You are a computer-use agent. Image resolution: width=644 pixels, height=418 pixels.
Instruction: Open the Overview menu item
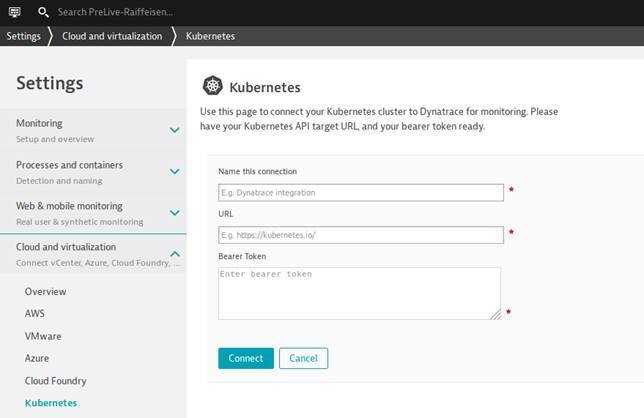tap(45, 292)
